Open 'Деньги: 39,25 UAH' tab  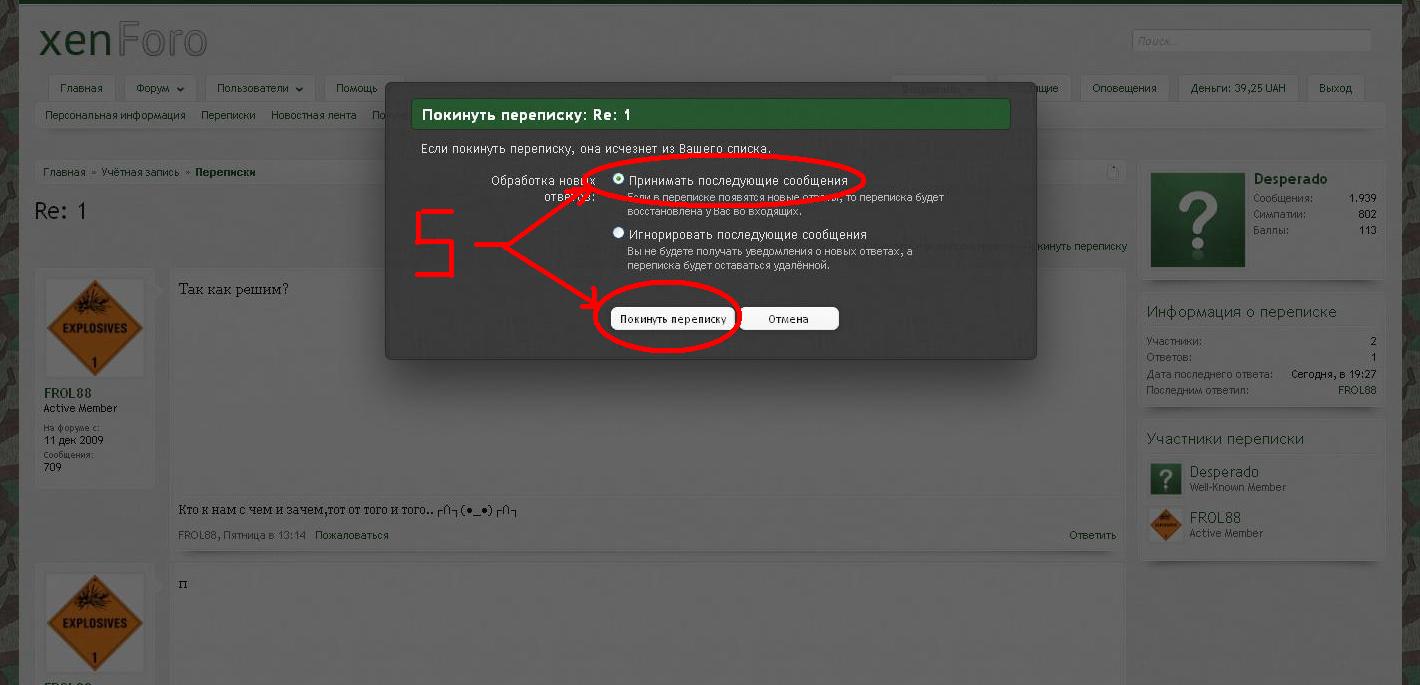pyautogui.click(x=1238, y=88)
